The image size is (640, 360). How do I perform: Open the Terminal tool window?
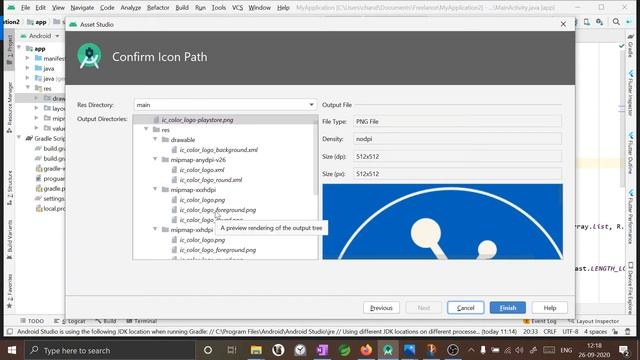pyautogui.click(x=141, y=321)
